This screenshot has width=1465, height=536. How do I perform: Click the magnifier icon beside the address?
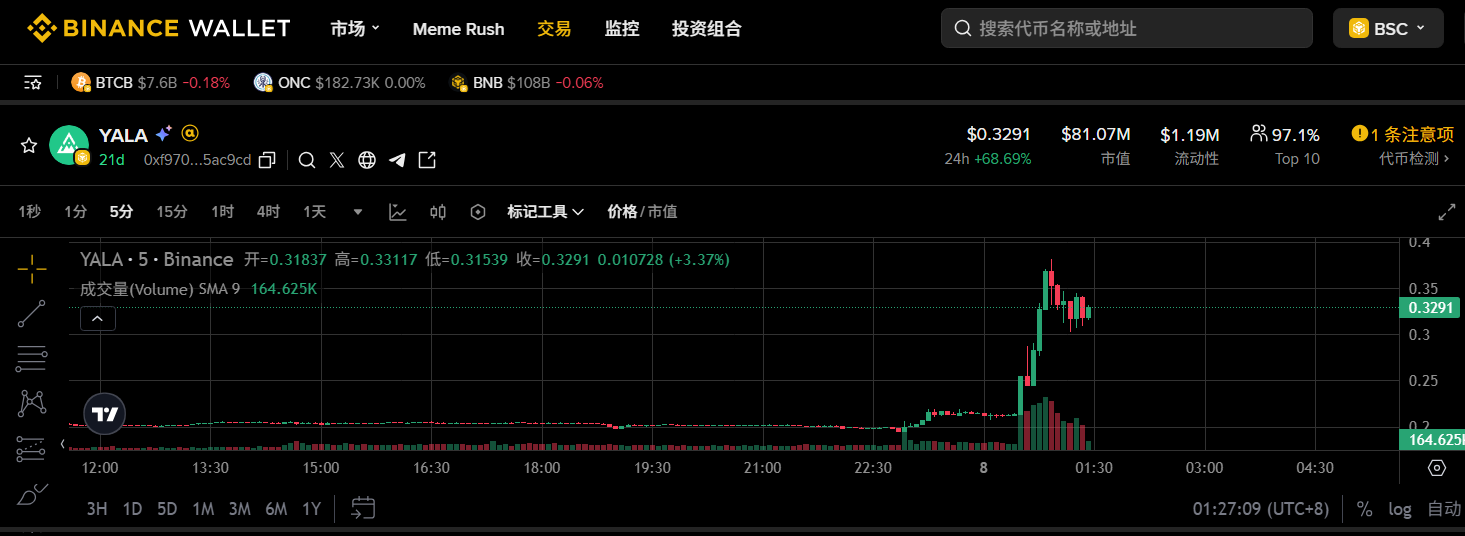pyautogui.click(x=308, y=160)
